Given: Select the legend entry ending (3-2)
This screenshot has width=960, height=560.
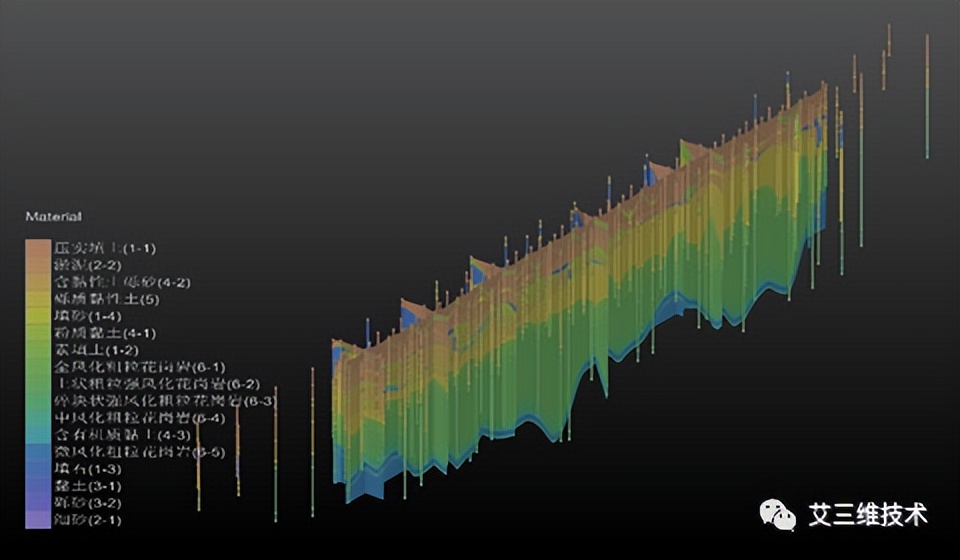Looking at the screenshot, I should click(x=88, y=504).
